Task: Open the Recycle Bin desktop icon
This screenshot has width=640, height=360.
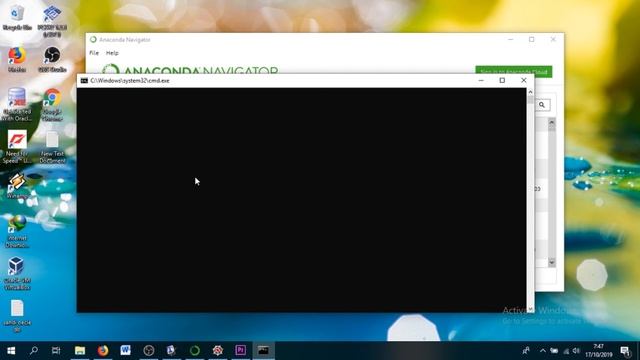Action: pos(17,18)
